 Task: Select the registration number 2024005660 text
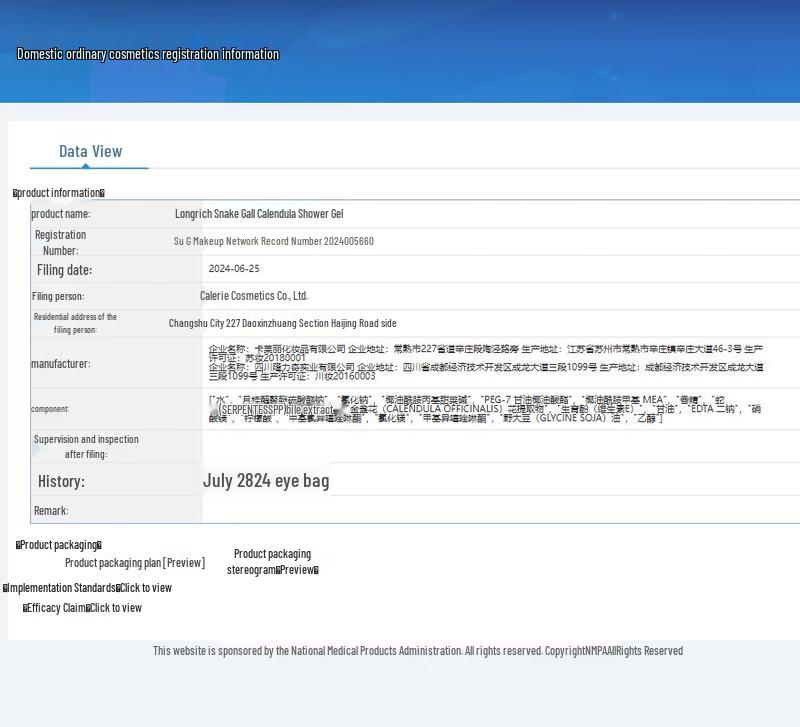click(x=274, y=241)
